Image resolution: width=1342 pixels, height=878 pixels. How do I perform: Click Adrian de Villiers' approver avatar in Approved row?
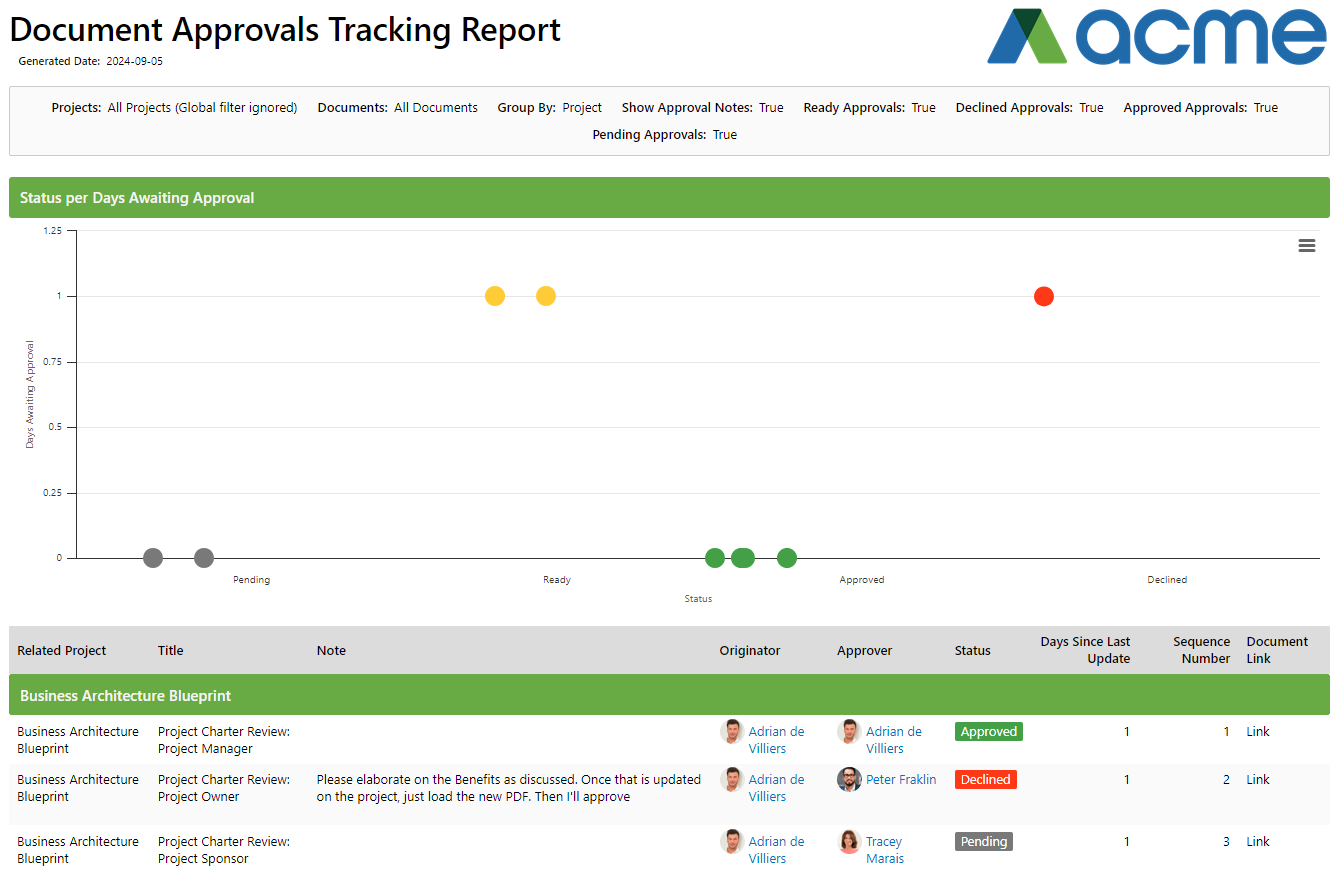849,731
